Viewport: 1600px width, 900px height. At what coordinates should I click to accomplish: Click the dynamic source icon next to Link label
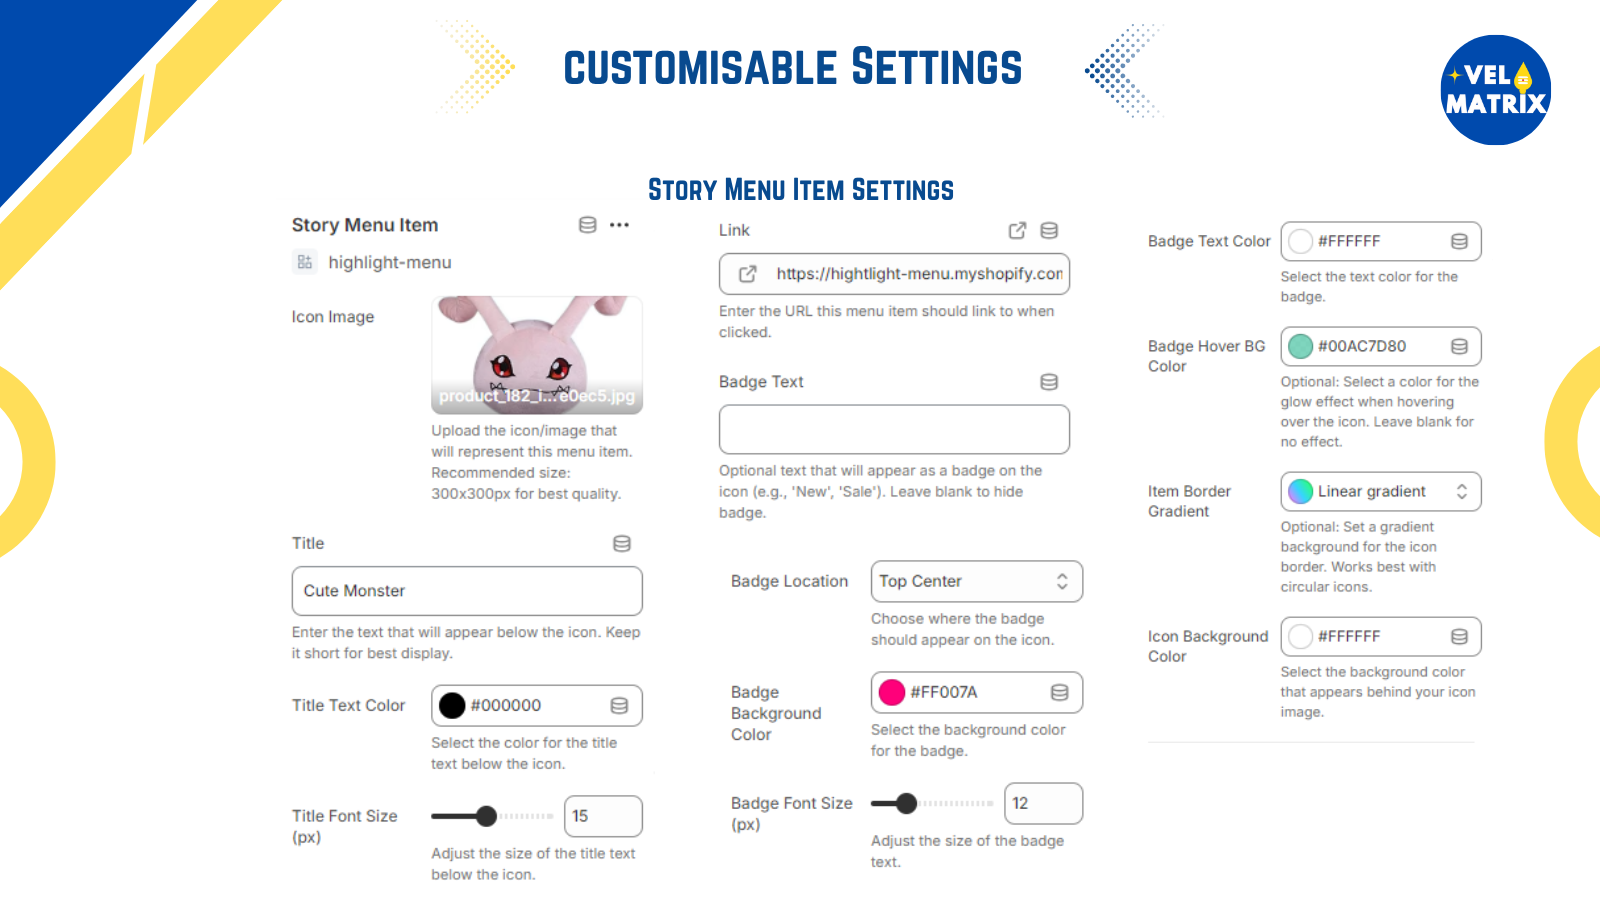(x=1049, y=231)
